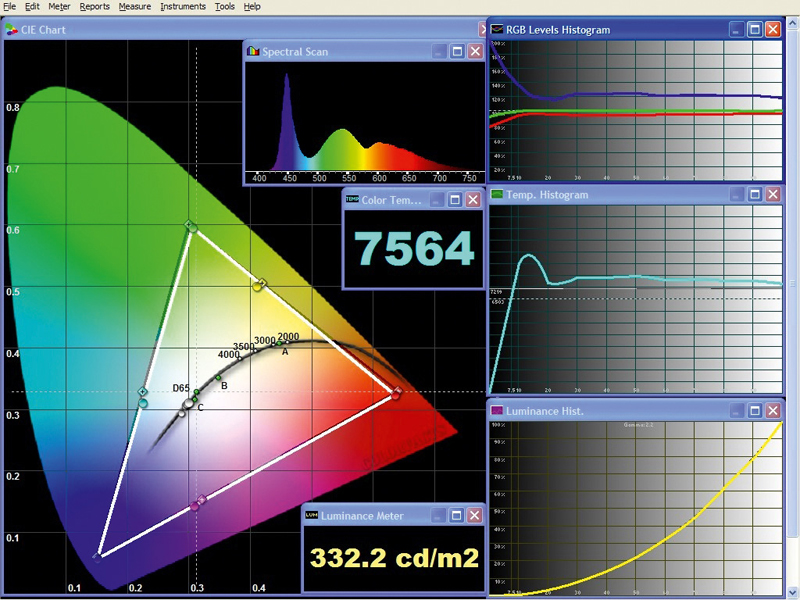
Task: Open the File menu
Action: coord(10,7)
